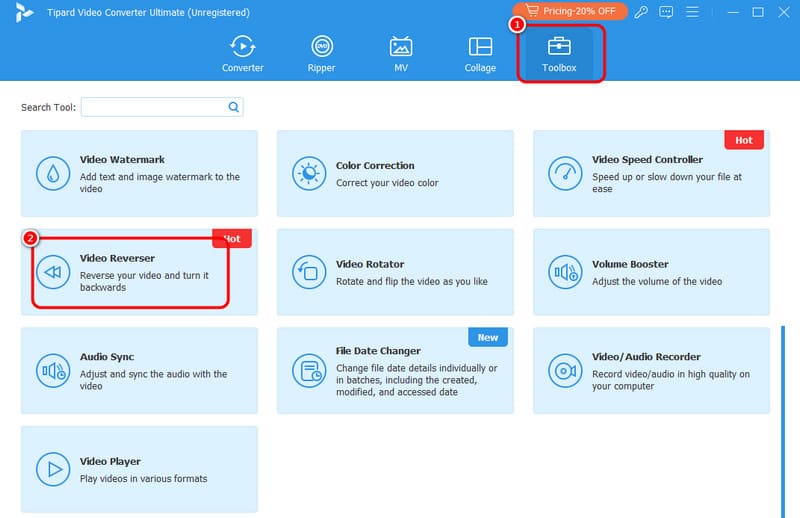This screenshot has width=800, height=518.
Task: Open the MV tab
Action: [x=401, y=54]
